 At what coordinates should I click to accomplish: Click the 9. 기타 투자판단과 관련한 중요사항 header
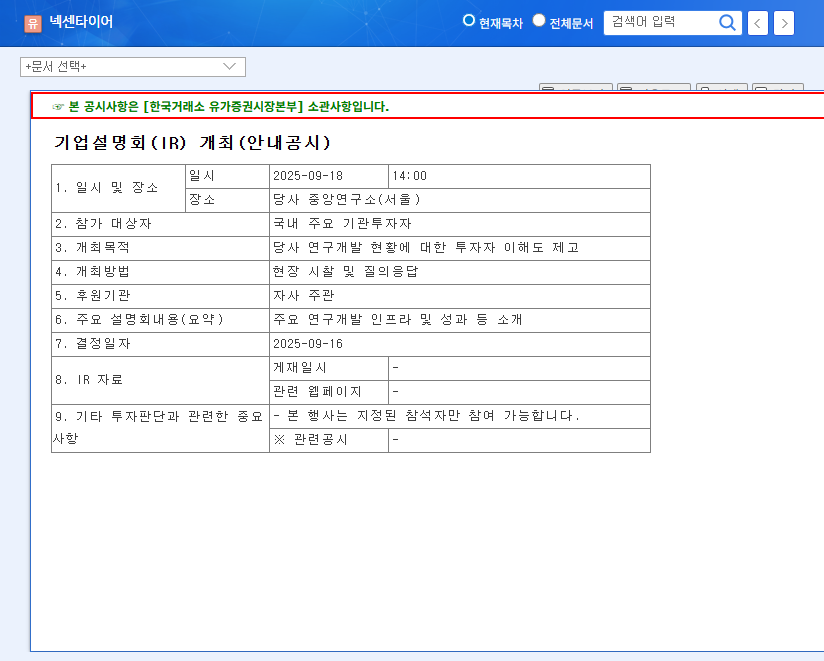pos(160,428)
